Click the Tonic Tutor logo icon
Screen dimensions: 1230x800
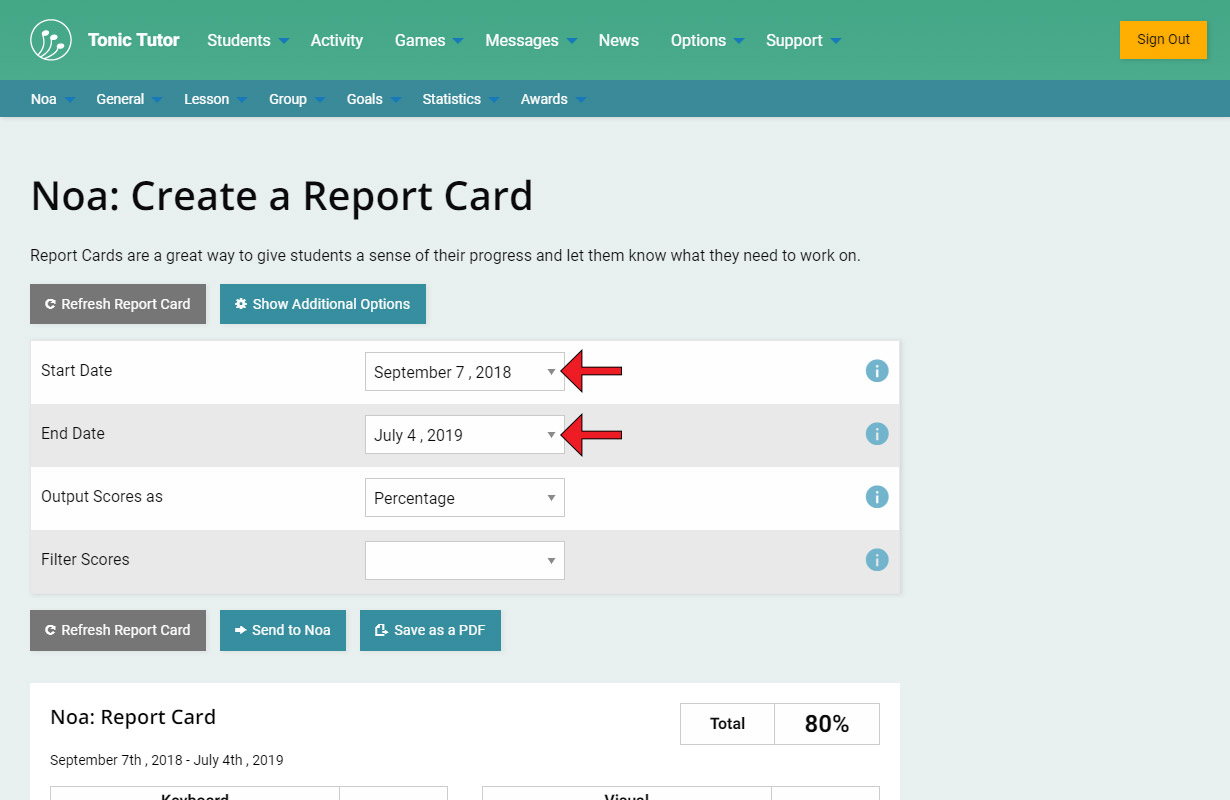51,40
